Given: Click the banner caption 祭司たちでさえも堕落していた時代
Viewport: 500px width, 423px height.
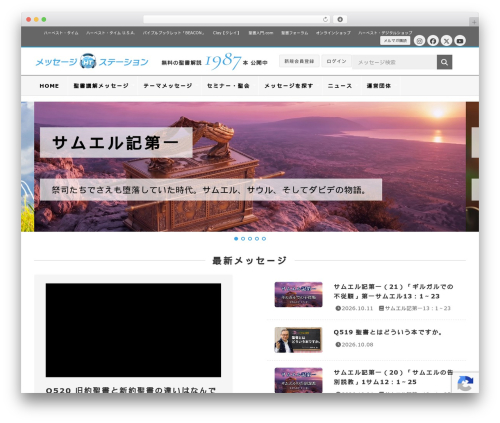Looking at the screenshot, I should 211,190.
